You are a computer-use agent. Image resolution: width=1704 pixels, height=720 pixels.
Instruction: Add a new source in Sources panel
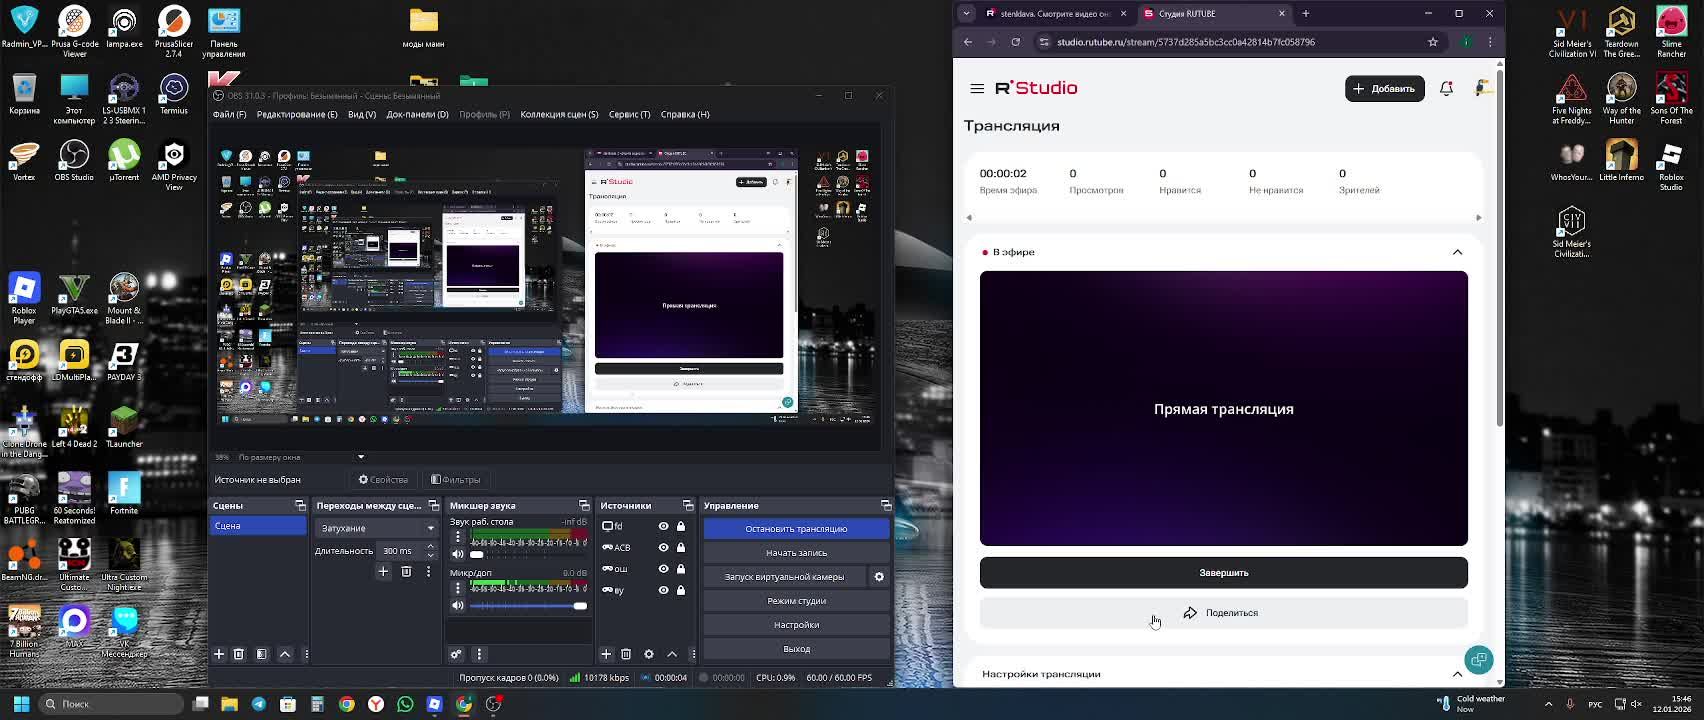[606, 654]
